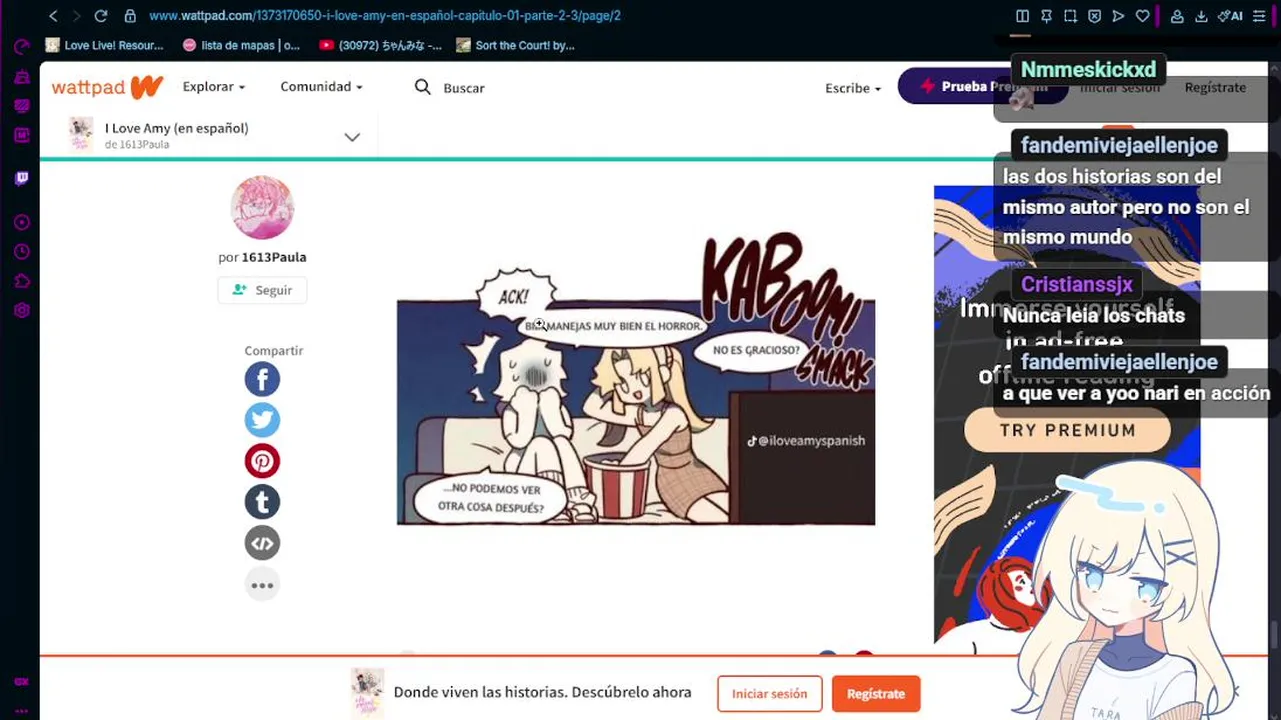Click the send/flow arrow icon in toolbar
Screen dimensions: 1281x720
click(x=1118, y=16)
